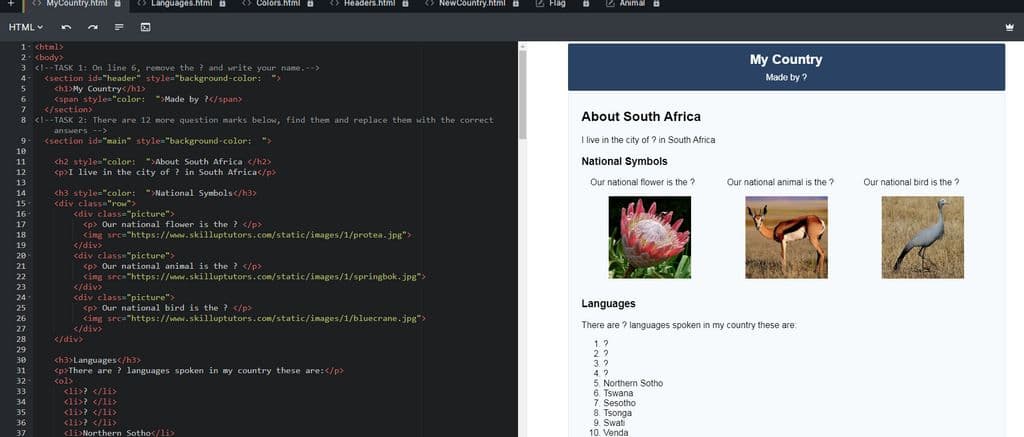
Task: Click the protea flower image in preview
Action: pyautogui.click(x=649, y=237)
